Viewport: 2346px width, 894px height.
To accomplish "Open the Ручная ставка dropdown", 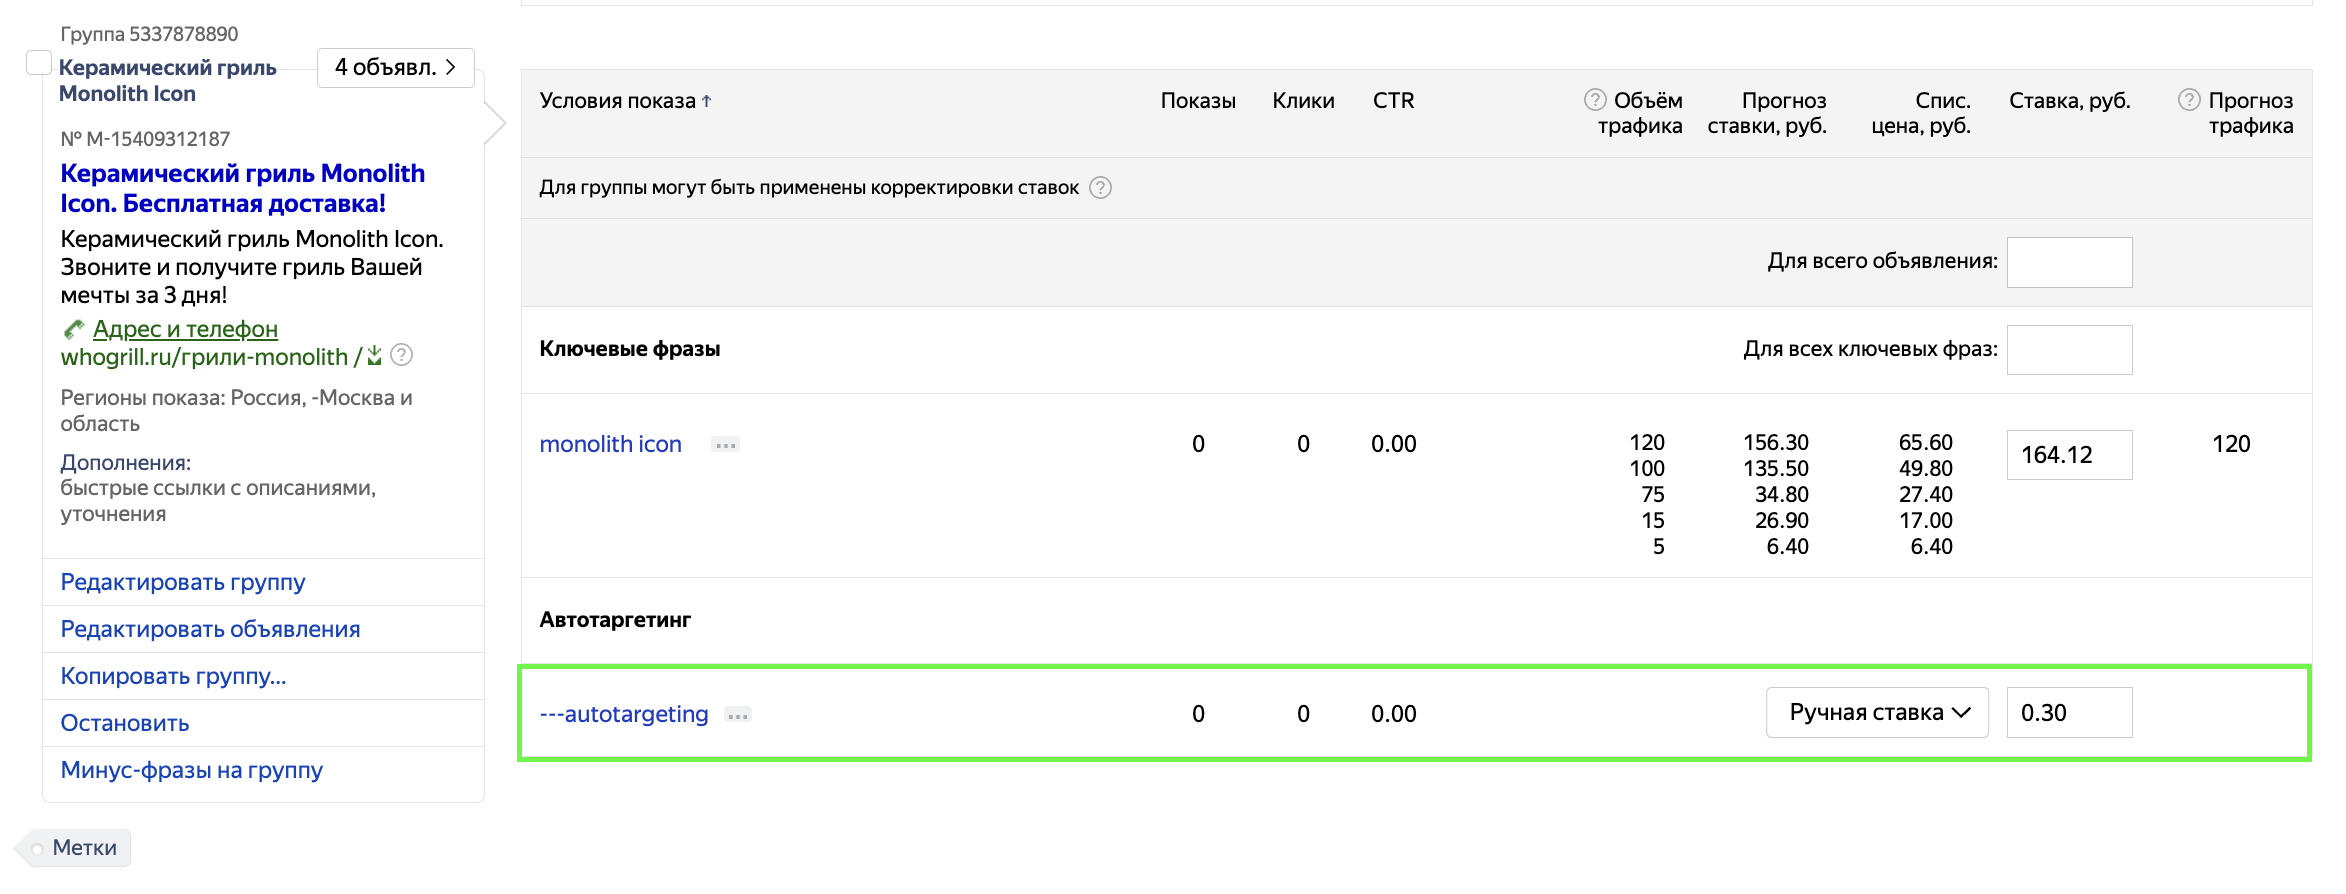I will 1877,713.
